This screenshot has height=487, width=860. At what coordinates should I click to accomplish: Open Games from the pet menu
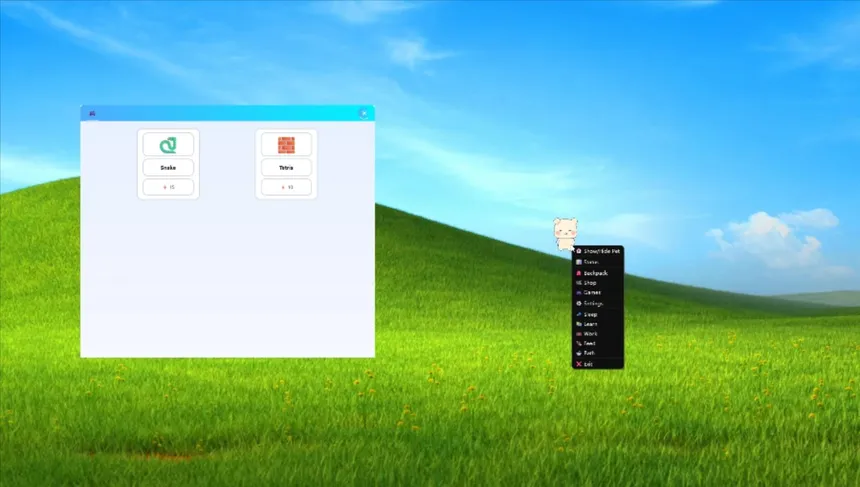(598, 293)
